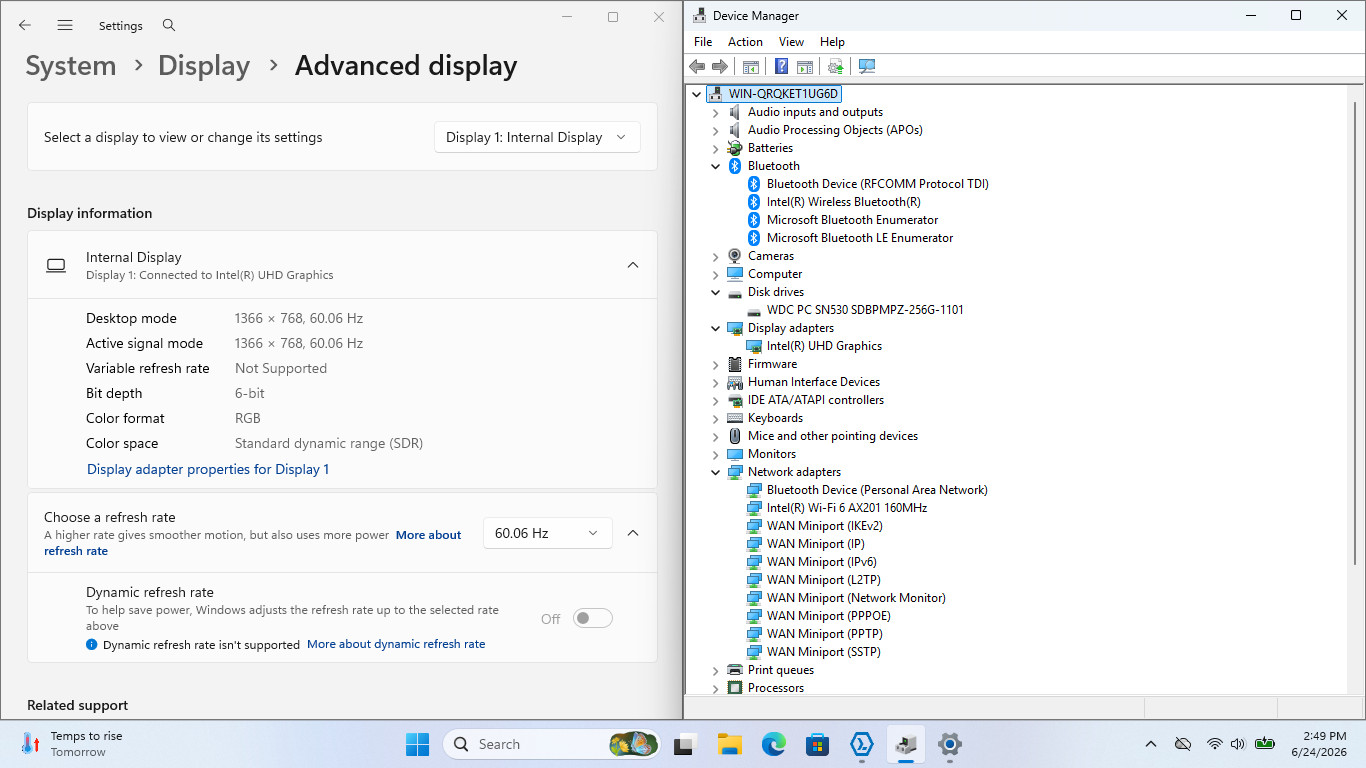The height and width of the screenshot is (768, 1366).
Task: Open Settings navigation hamburger menu
Action: (65, 25)
